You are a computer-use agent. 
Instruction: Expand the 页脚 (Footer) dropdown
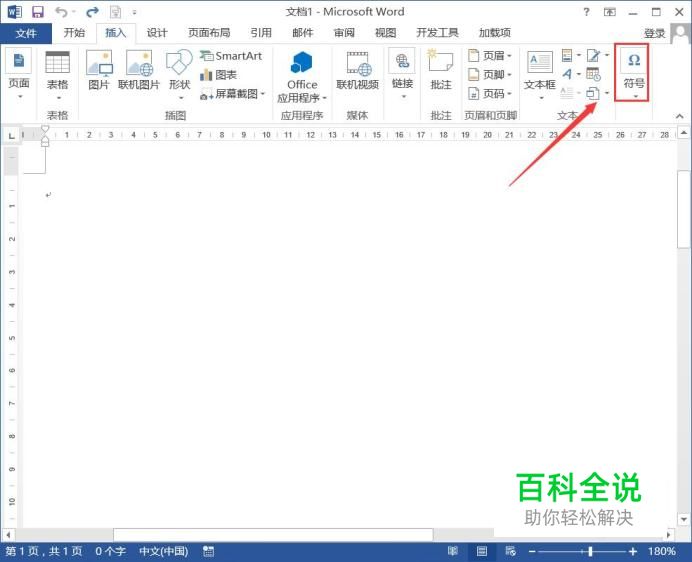tap(509, 75)
